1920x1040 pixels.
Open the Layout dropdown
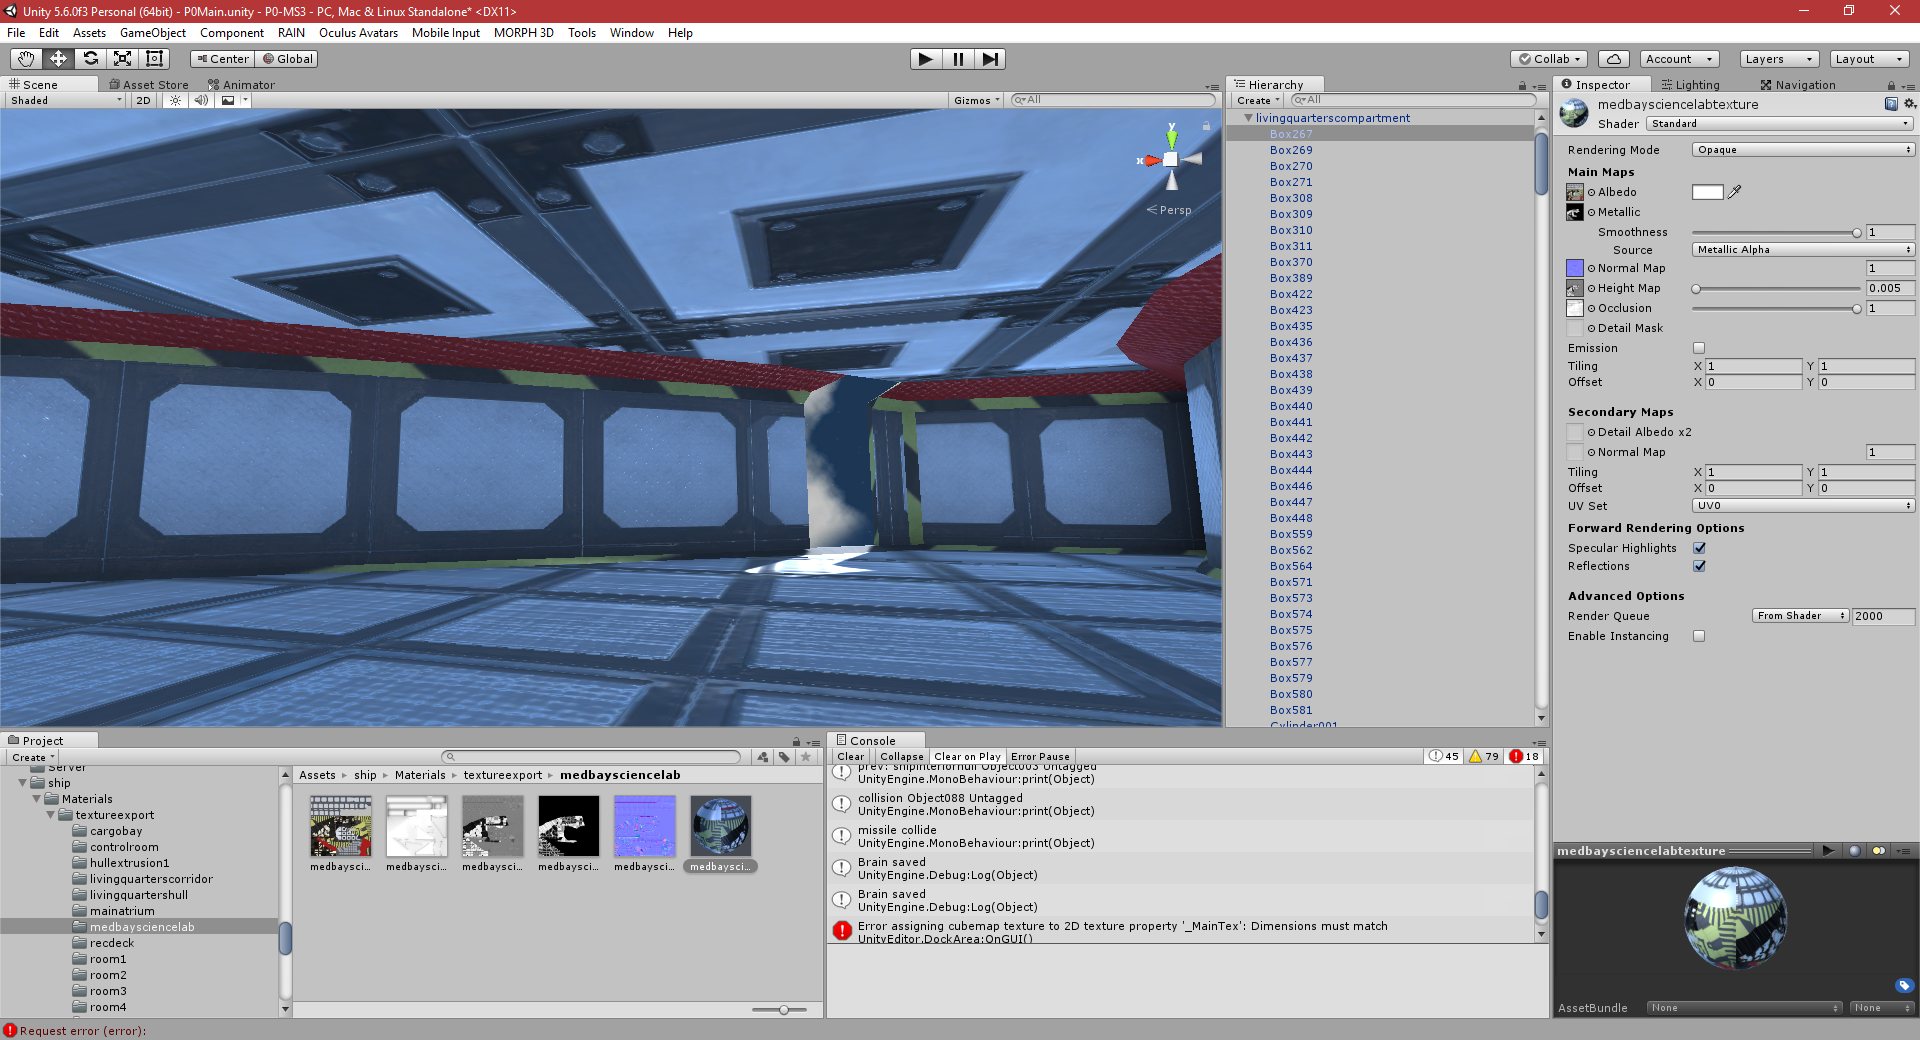1868,59
